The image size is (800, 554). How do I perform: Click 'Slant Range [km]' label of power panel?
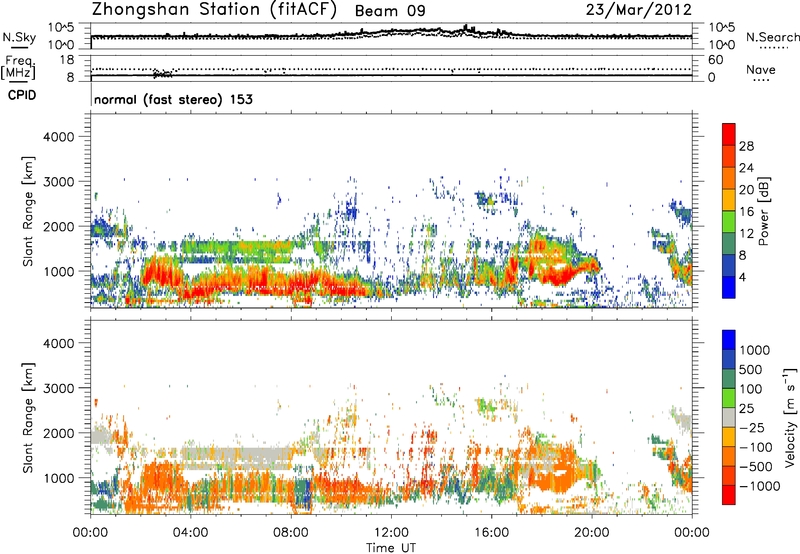(x=29, y=211)
